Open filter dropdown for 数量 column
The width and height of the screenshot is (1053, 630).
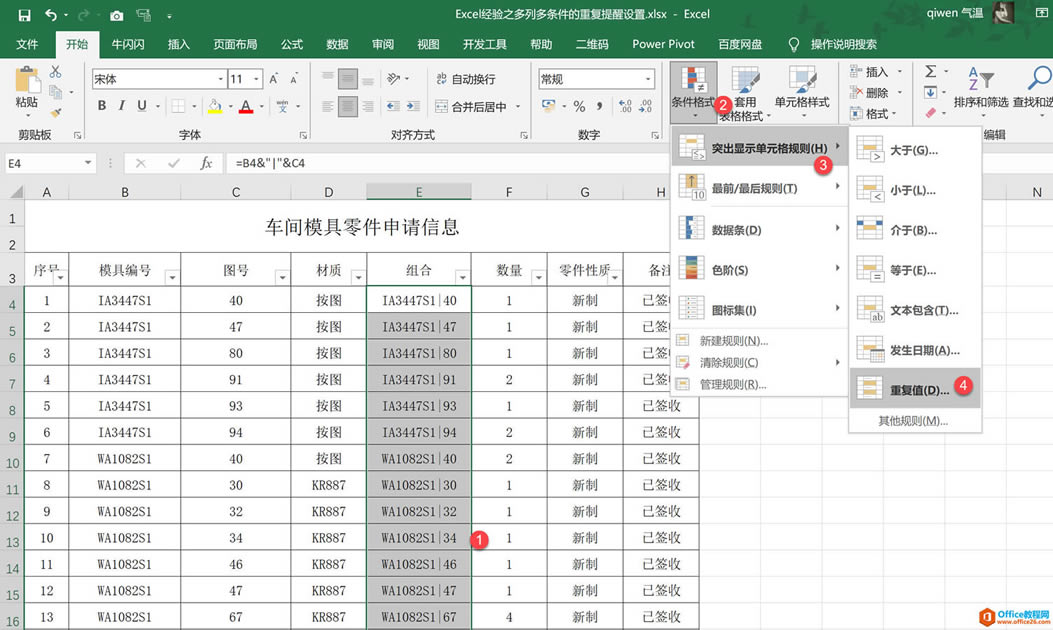pos(539,277)
